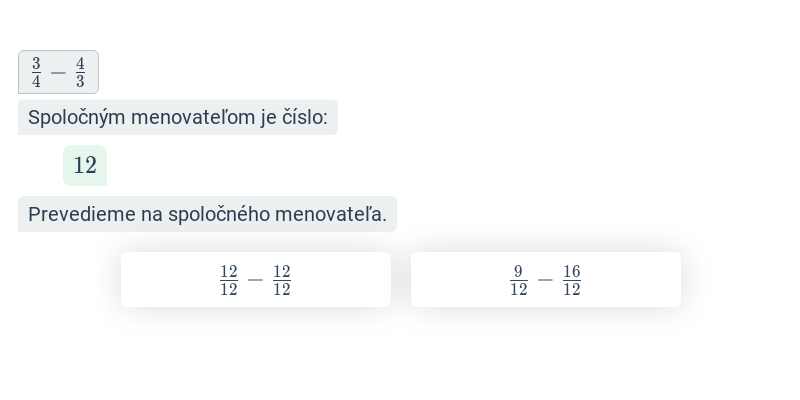Click the 'Prevedieme na spoločného menovateľa.' step text
The height and width of the screenshot is (400, 800).
[207, 214]
